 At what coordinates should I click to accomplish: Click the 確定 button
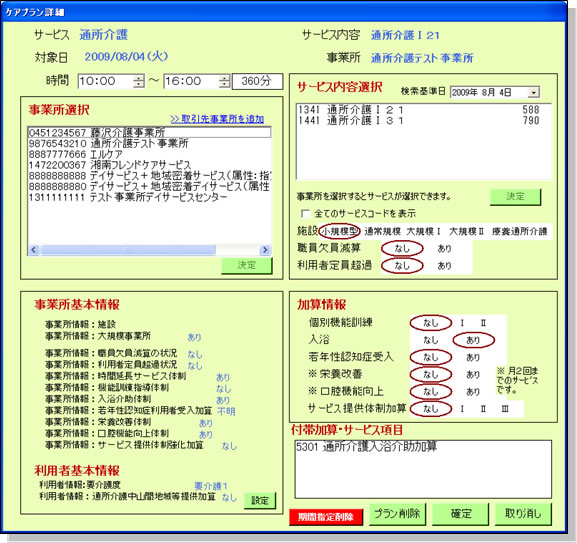460,514
